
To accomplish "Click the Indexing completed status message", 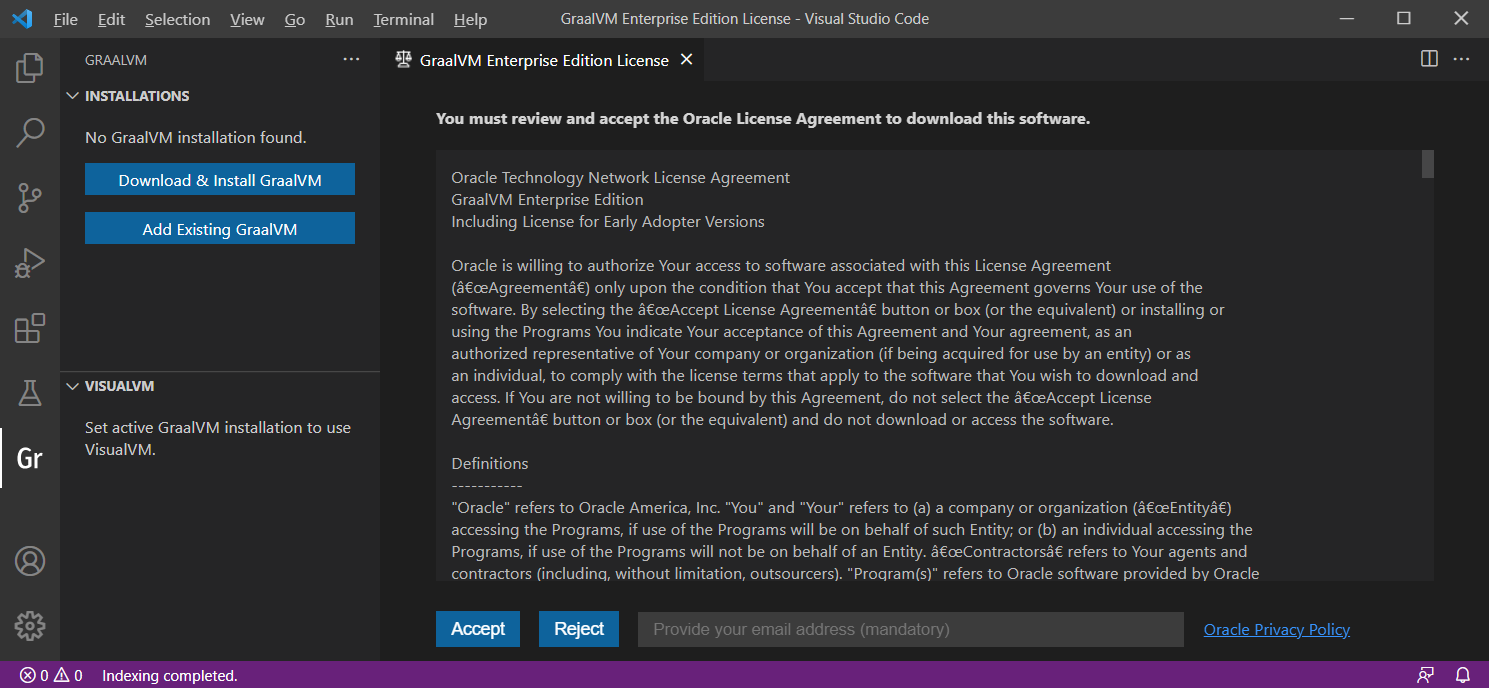I will (170, 676).
